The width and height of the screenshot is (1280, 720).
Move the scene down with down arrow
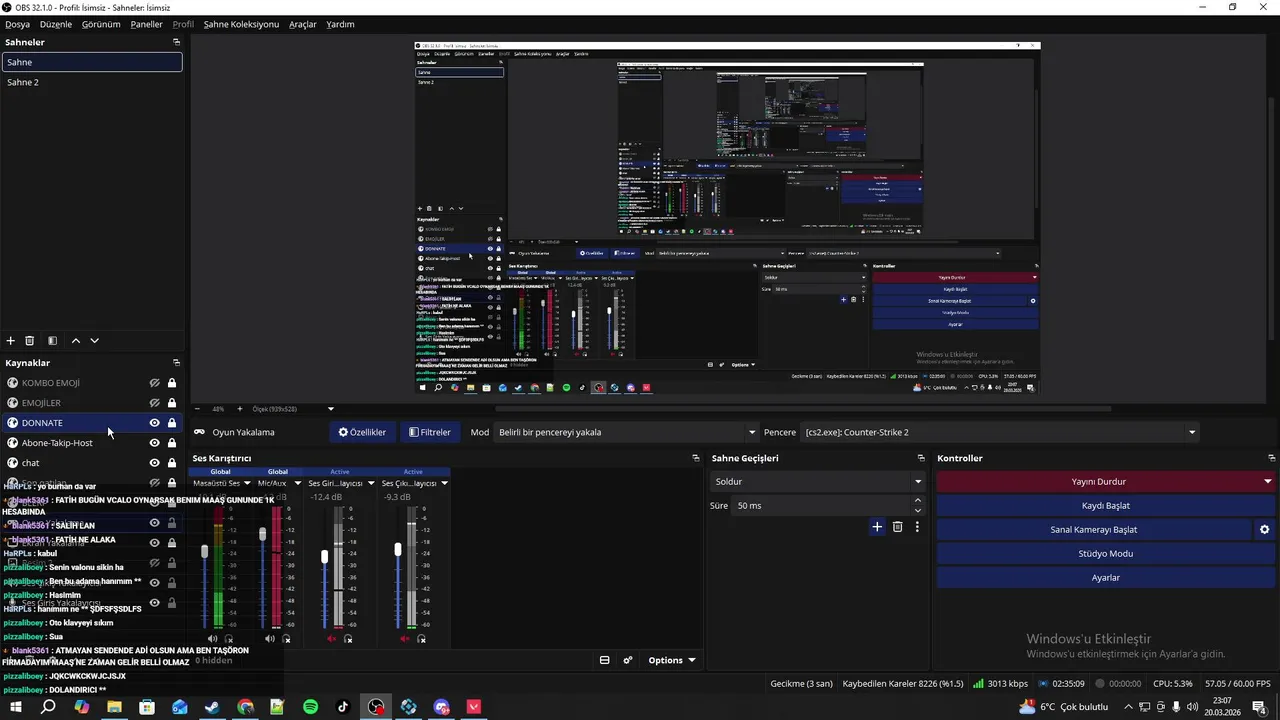(95, 341)
